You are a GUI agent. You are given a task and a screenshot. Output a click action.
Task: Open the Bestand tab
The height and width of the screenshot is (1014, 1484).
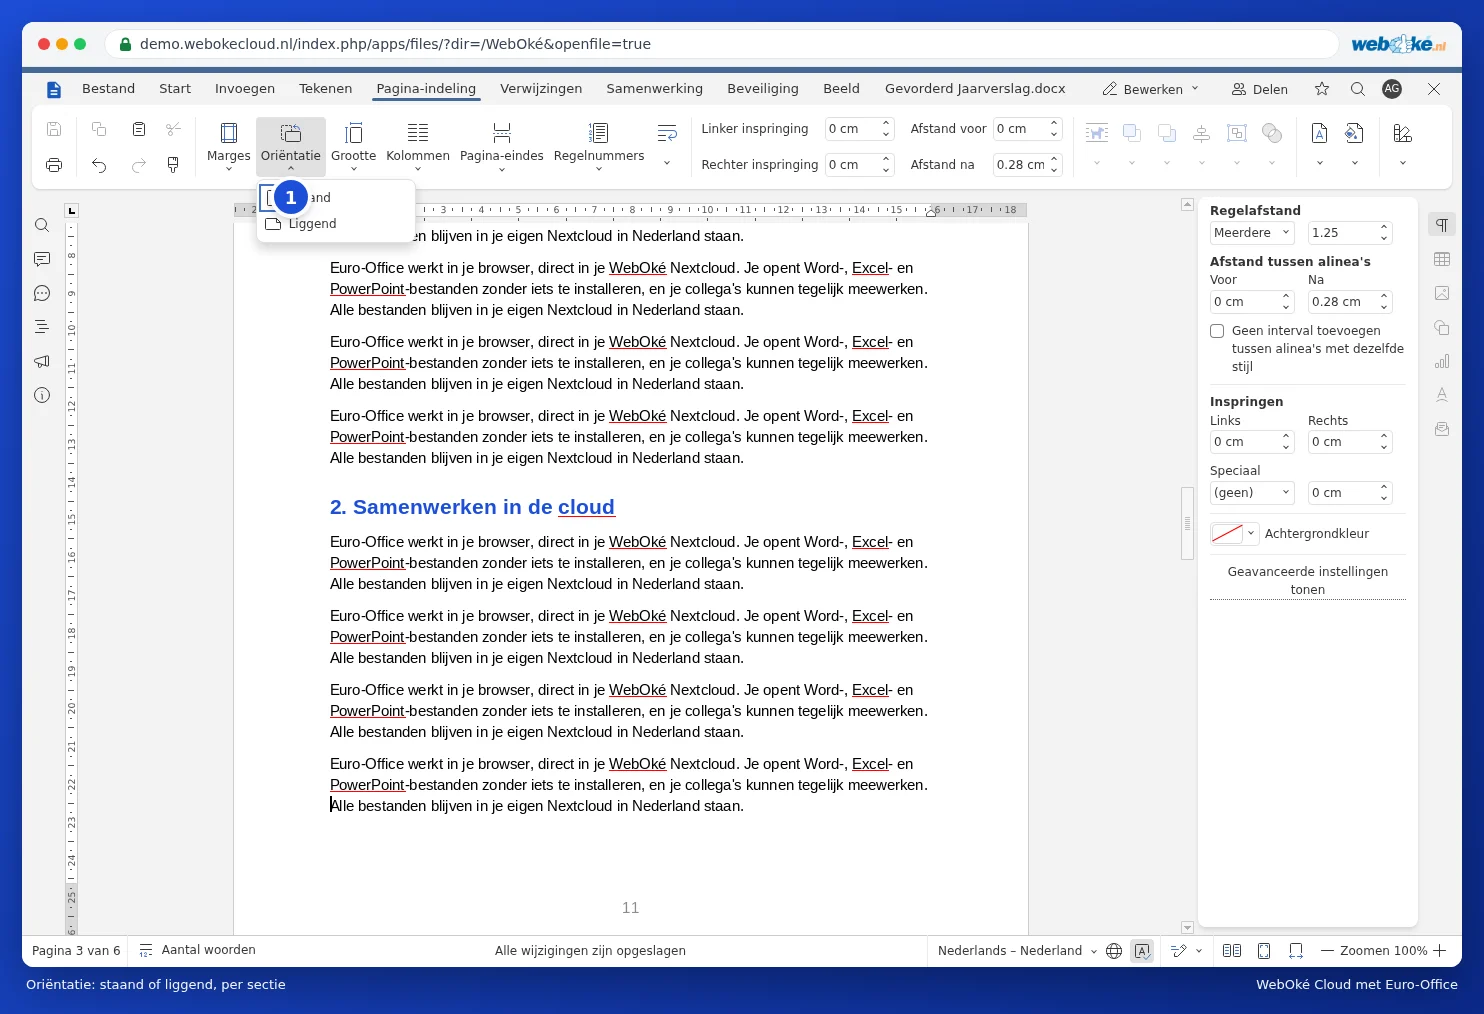pyautogui.click(x=108, y=89)
